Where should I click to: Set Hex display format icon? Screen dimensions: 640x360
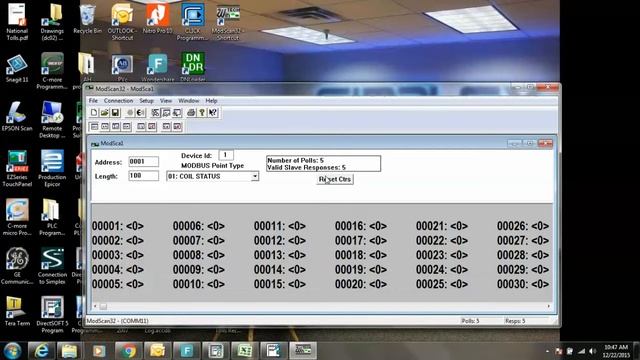pos(116,127)
